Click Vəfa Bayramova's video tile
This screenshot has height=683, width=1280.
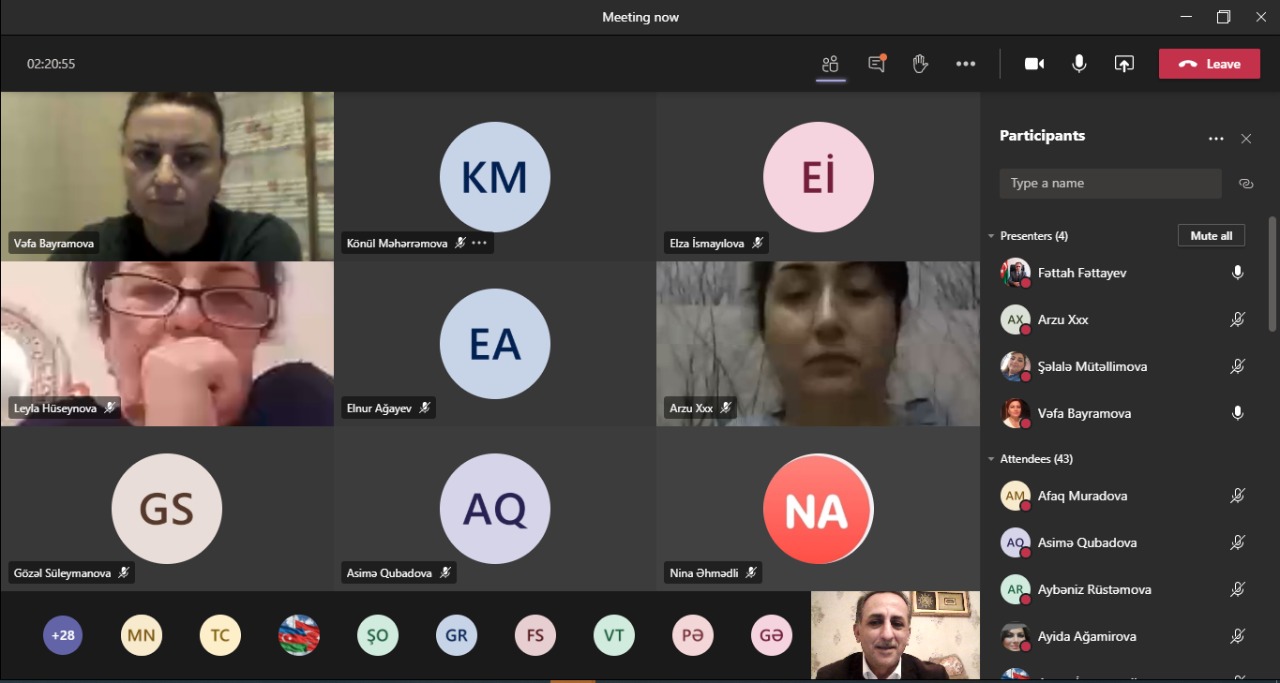pyautogui.click(x=167, y=176)
